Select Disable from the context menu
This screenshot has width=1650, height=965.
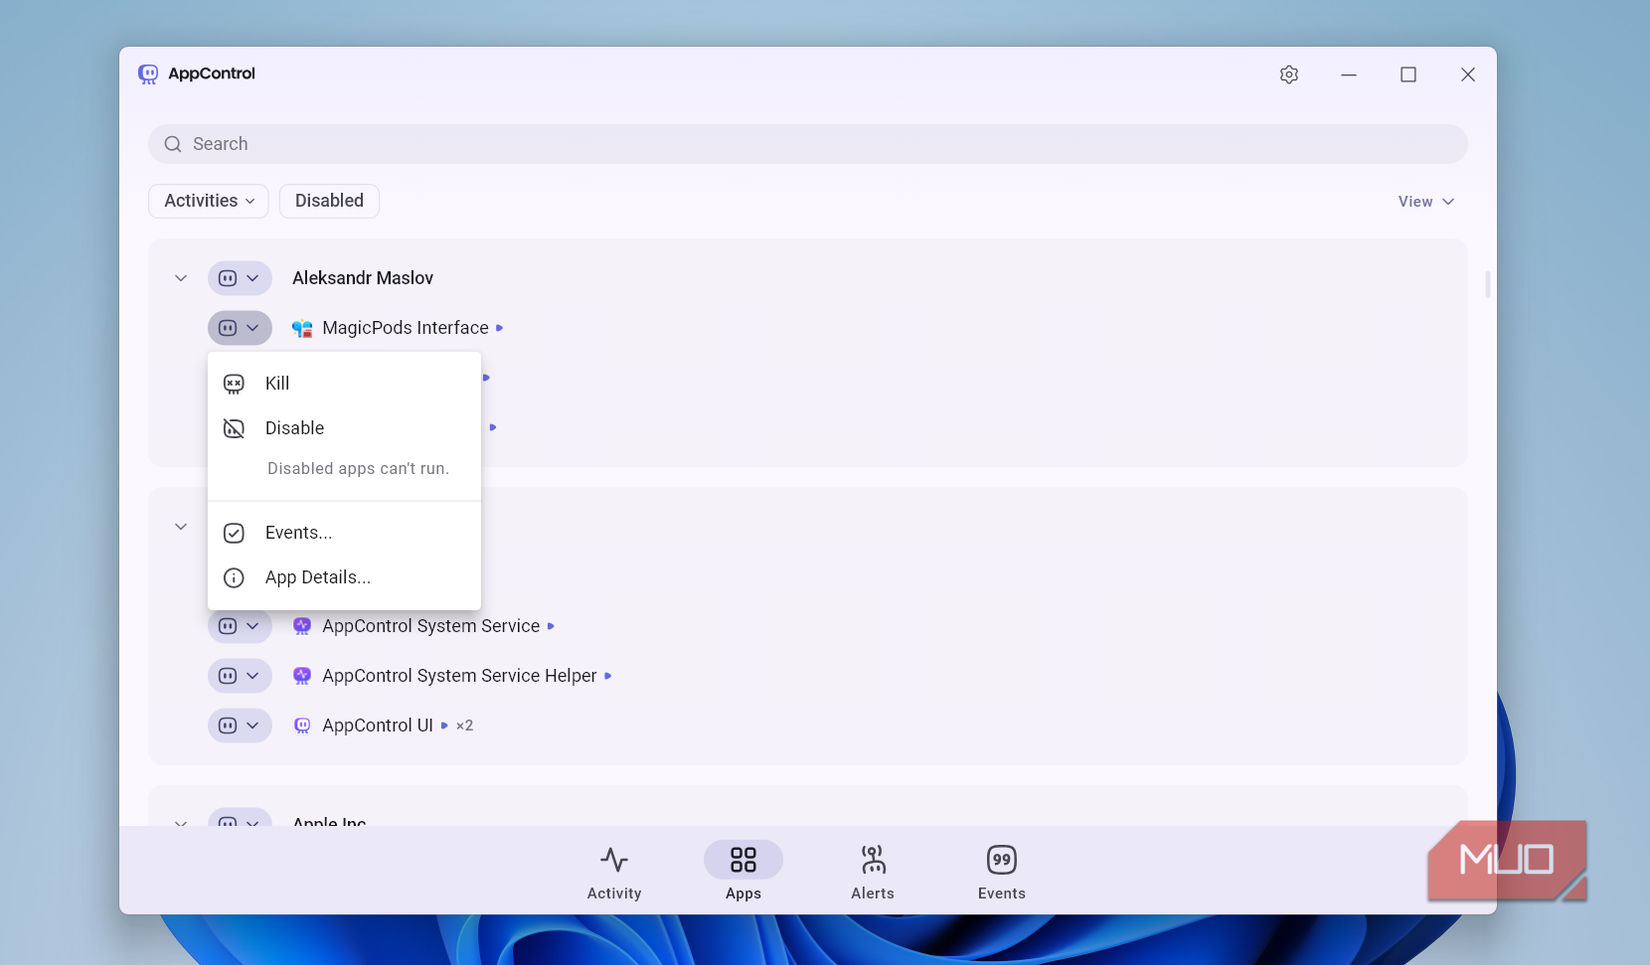coord(294,428)
